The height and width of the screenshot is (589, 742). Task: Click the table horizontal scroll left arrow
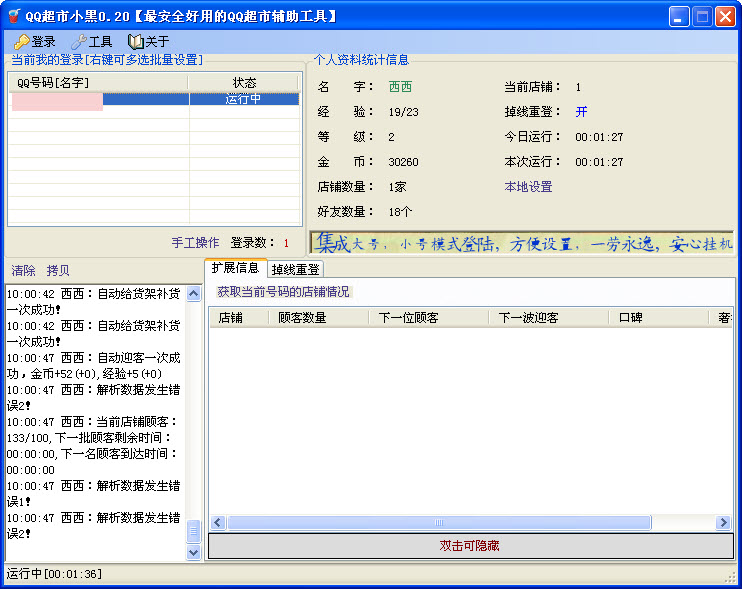coord(218,522)
